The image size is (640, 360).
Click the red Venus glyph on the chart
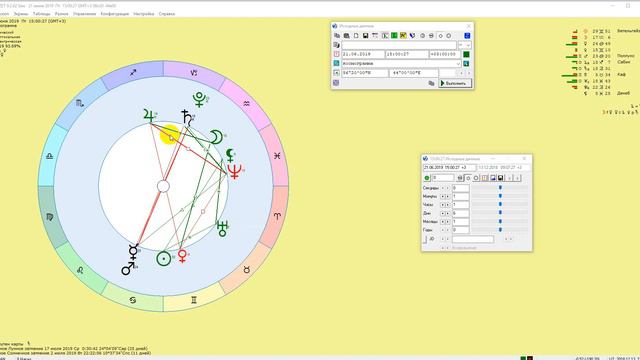point(182,256)
